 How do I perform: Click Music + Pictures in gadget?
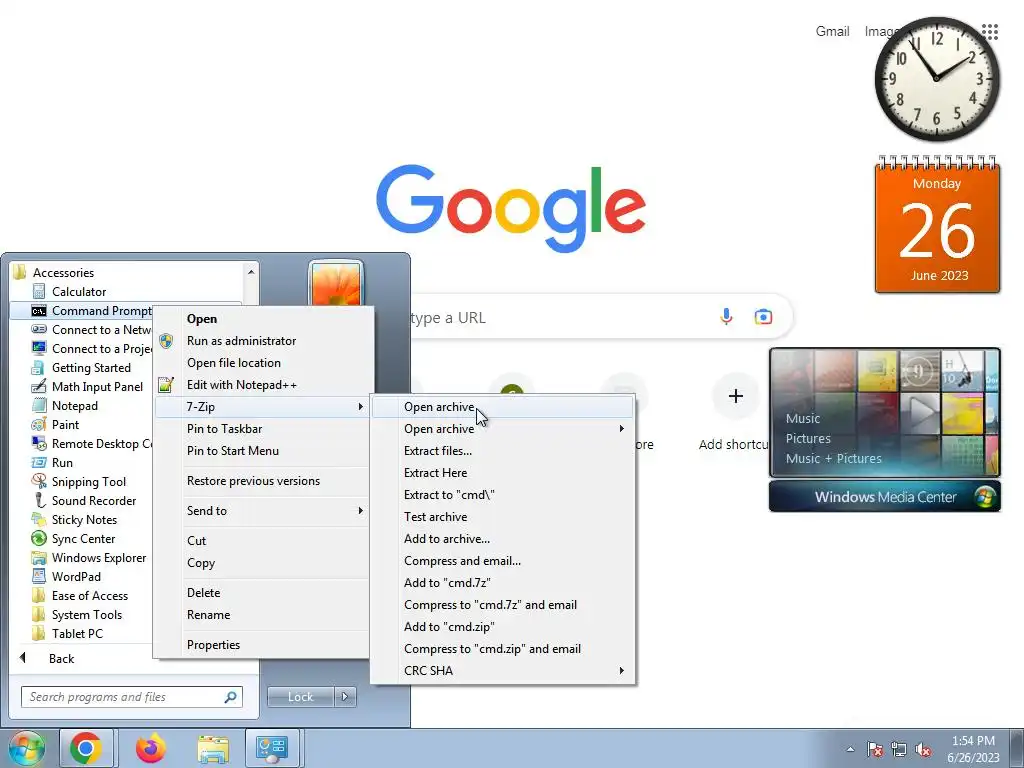click(x=833, y=458)
